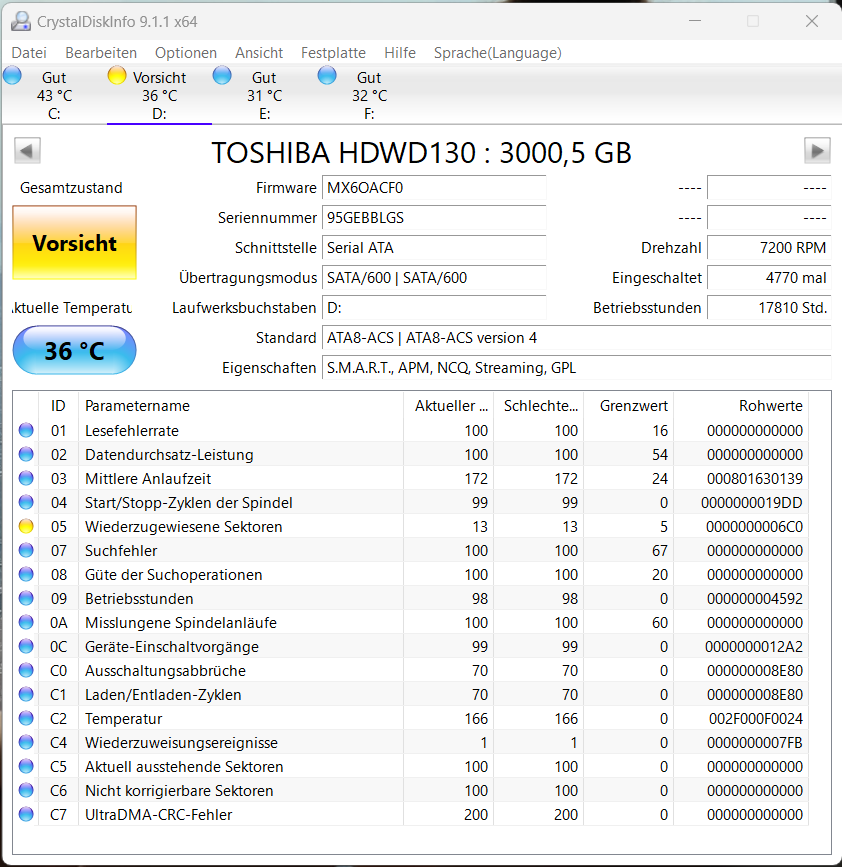Viewport: 842px width, 867px height.
Task: Click the yellow Vorsicht health status button
Action: tap(75, 243)
